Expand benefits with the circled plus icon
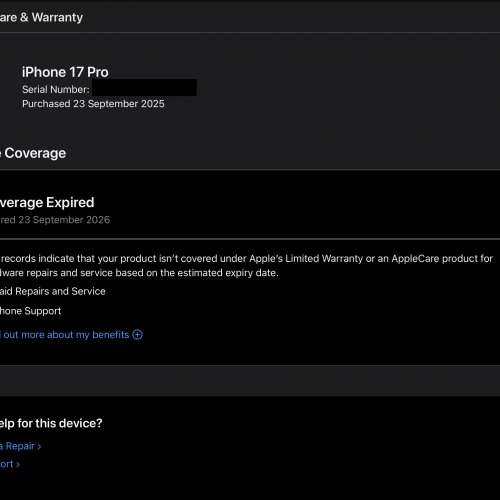 point(137,334)
